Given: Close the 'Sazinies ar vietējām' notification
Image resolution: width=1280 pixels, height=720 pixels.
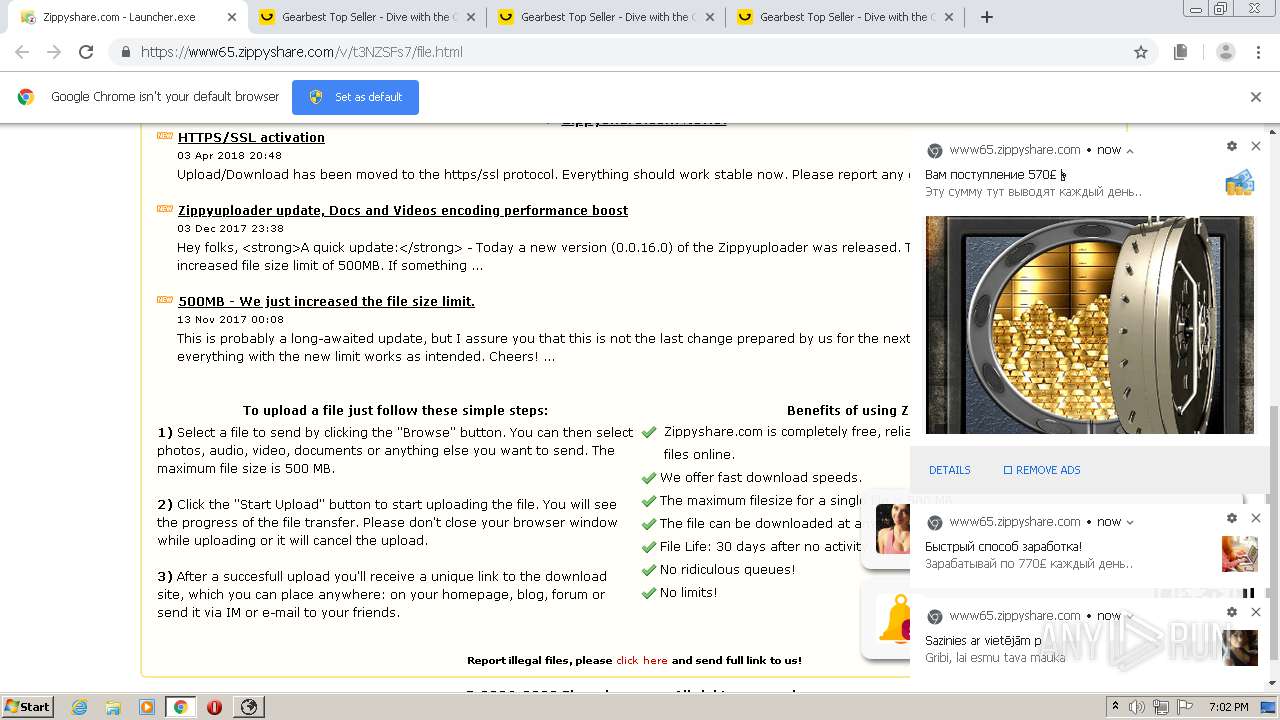Looking at the screenshot, I should [1256, 612].
